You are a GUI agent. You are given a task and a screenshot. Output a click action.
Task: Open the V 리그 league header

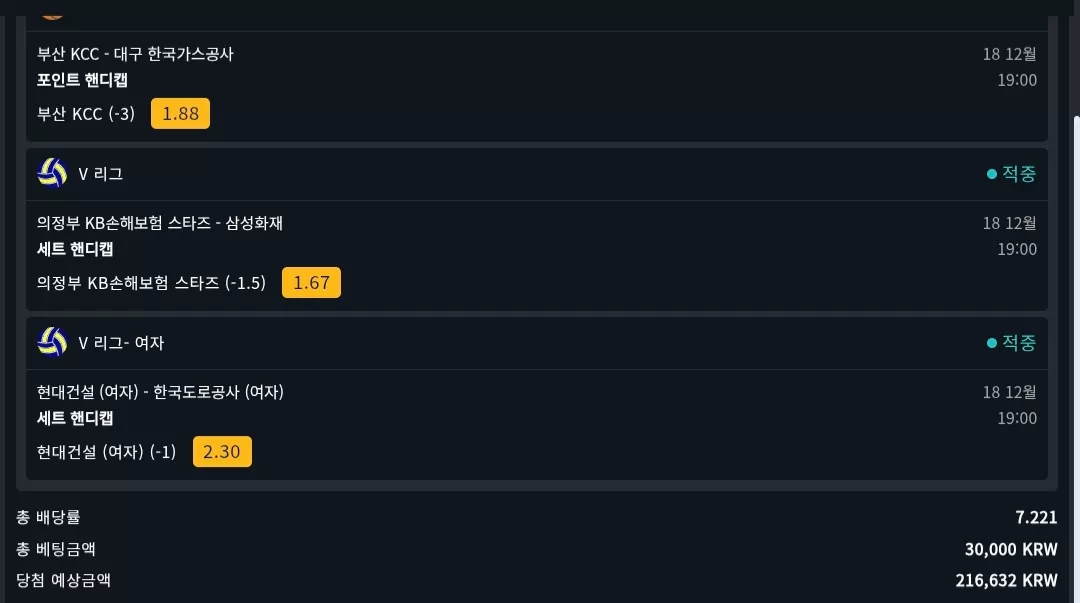coord(537,174)
